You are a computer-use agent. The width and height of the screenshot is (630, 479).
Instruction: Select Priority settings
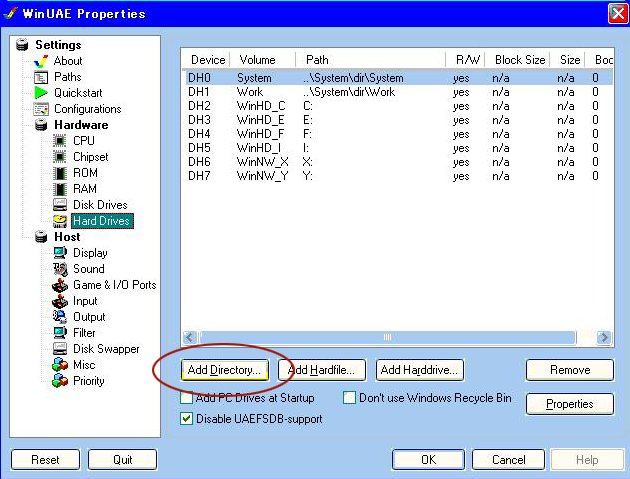coord(88,381)
